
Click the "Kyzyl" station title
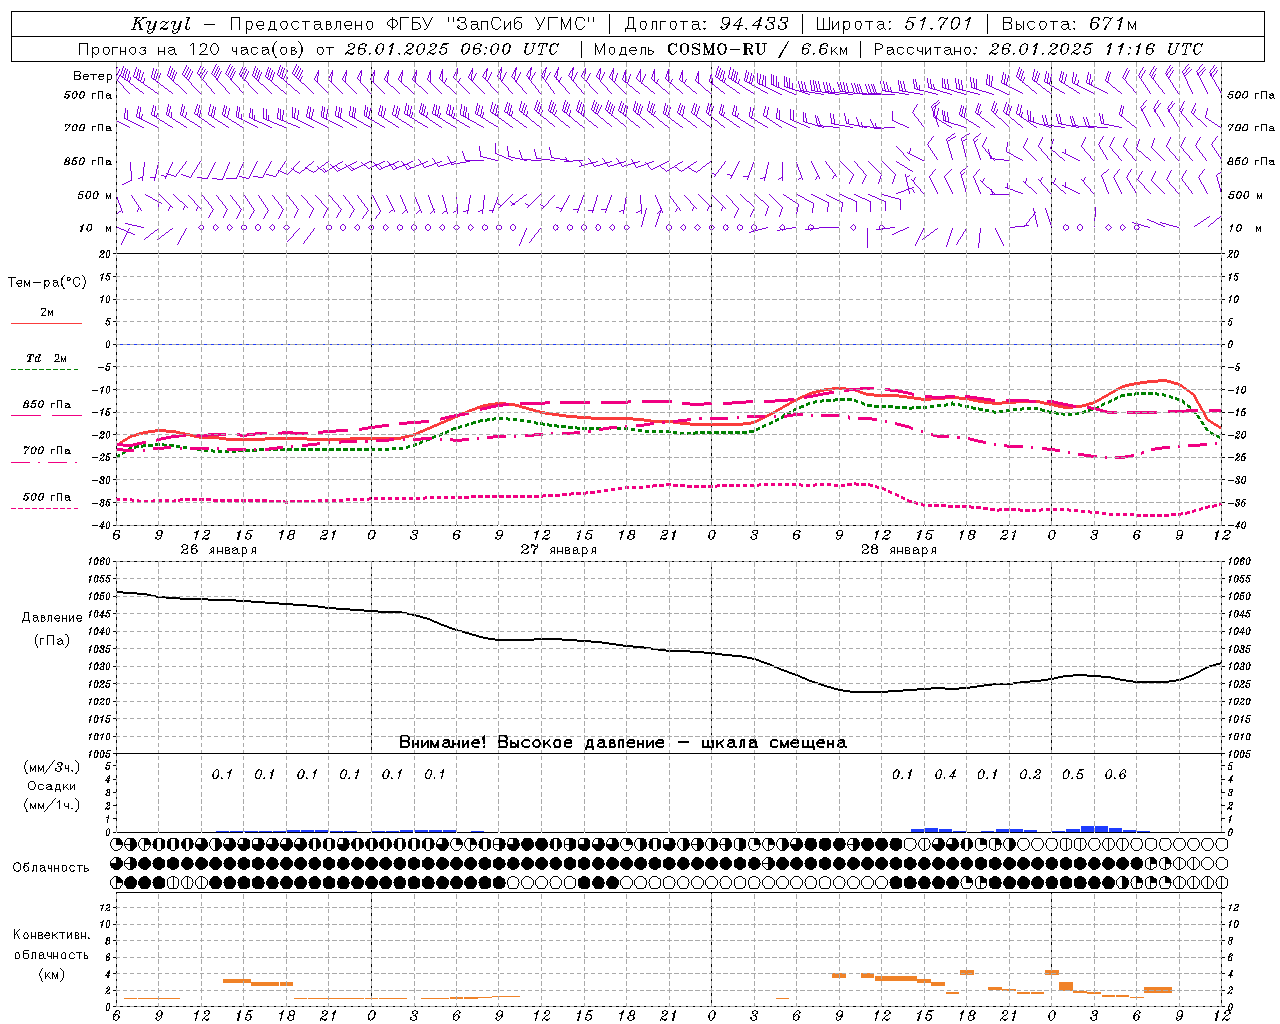(x=161, y=24)
